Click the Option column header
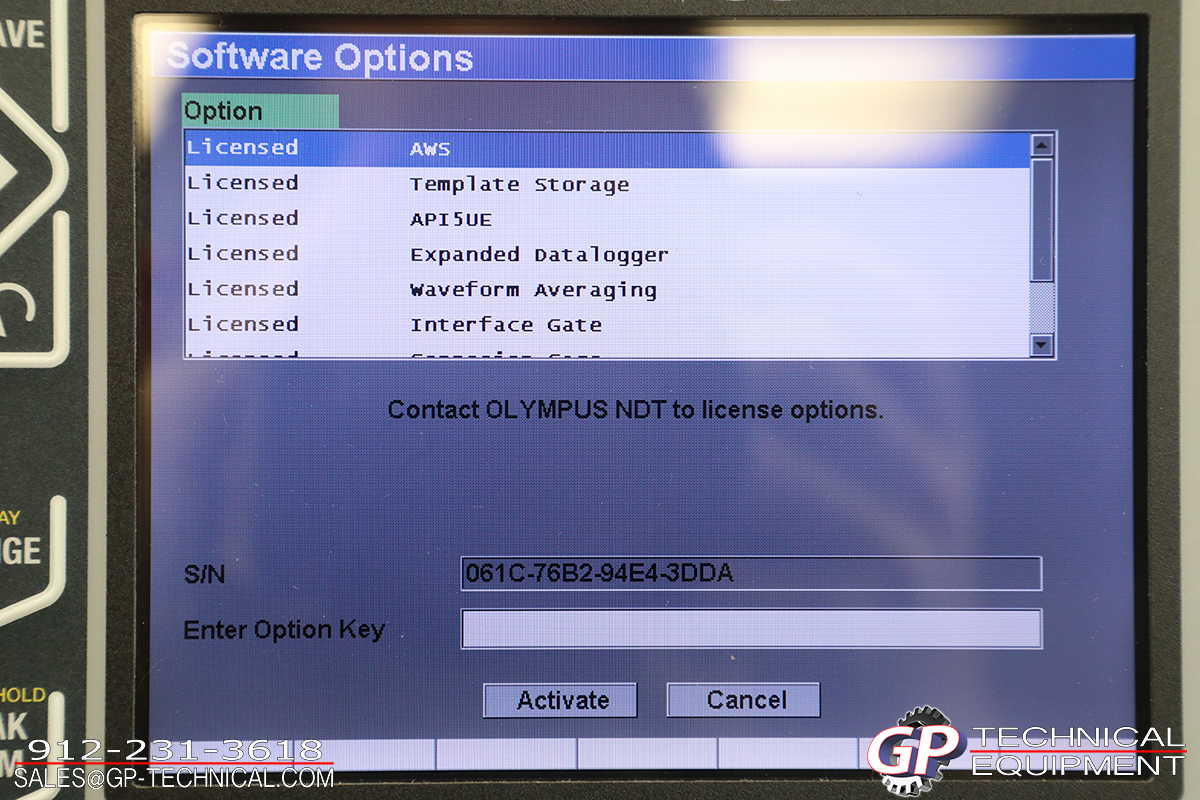 pyautogui.click(x=260, y=111)
